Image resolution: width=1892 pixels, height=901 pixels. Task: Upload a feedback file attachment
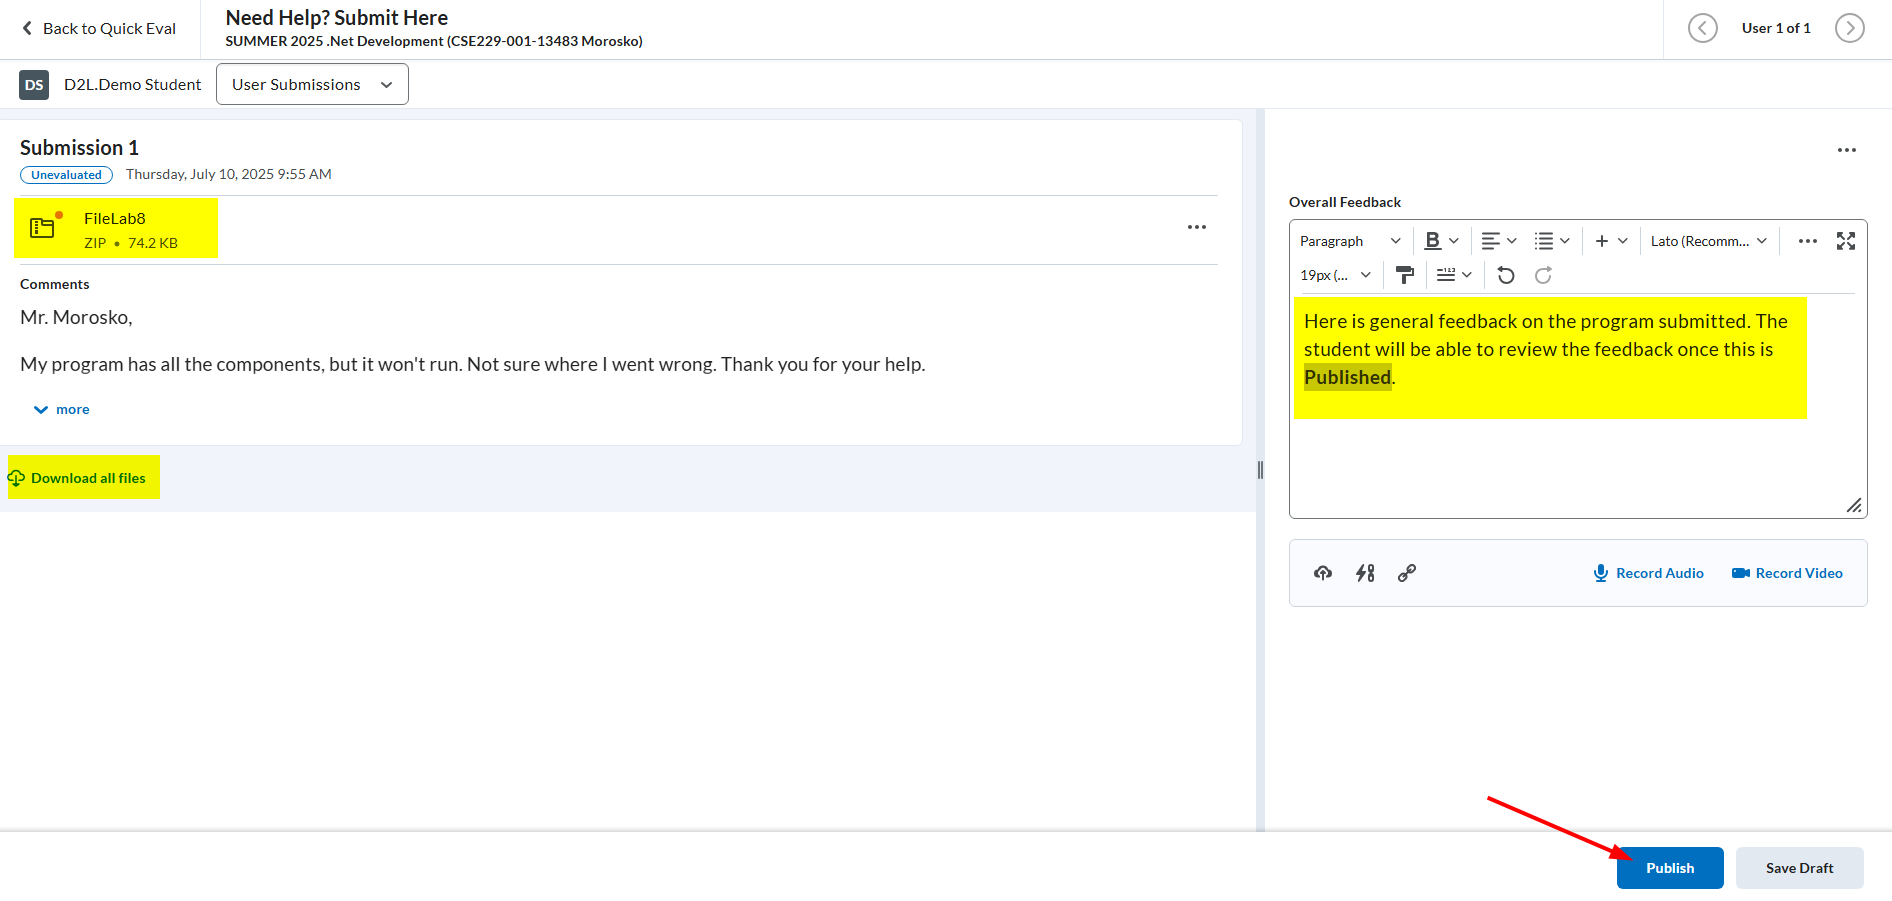tap(1323, 573)
